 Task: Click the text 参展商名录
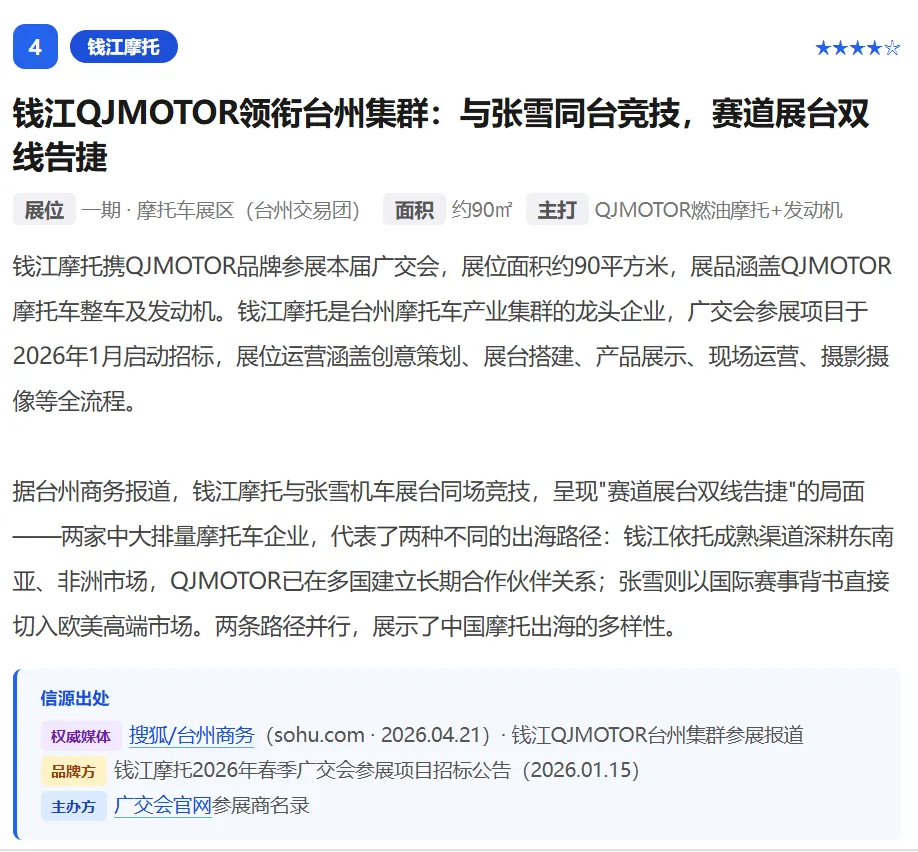click(x=261, y=806)
